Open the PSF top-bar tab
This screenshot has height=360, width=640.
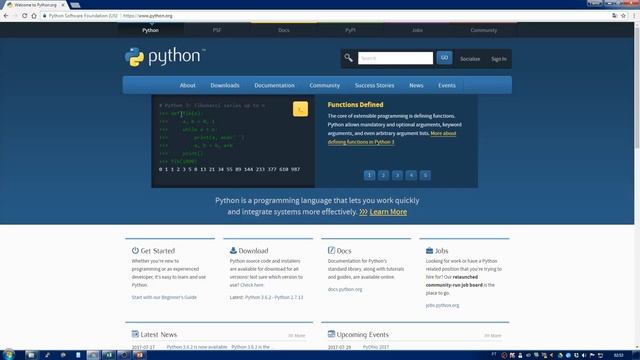point(217,30)
